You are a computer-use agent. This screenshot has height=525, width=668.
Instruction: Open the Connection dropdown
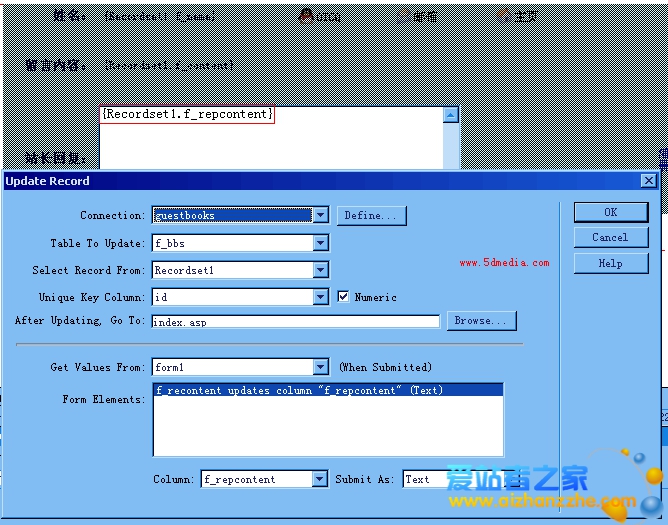coord(320,215)
